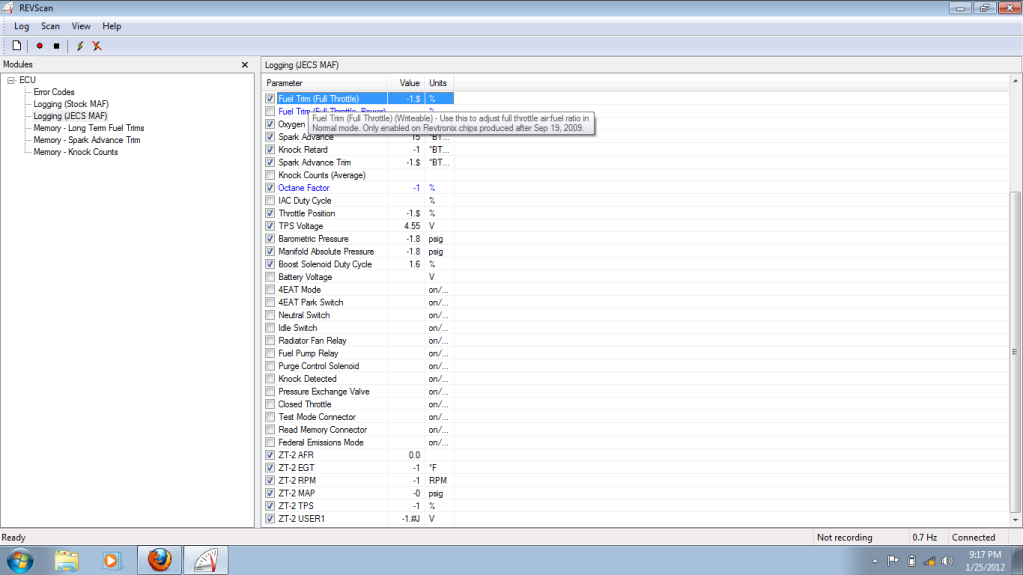Click the parameter list scrollbar thumb
1023x575 pixels.
coord(1015,352)
